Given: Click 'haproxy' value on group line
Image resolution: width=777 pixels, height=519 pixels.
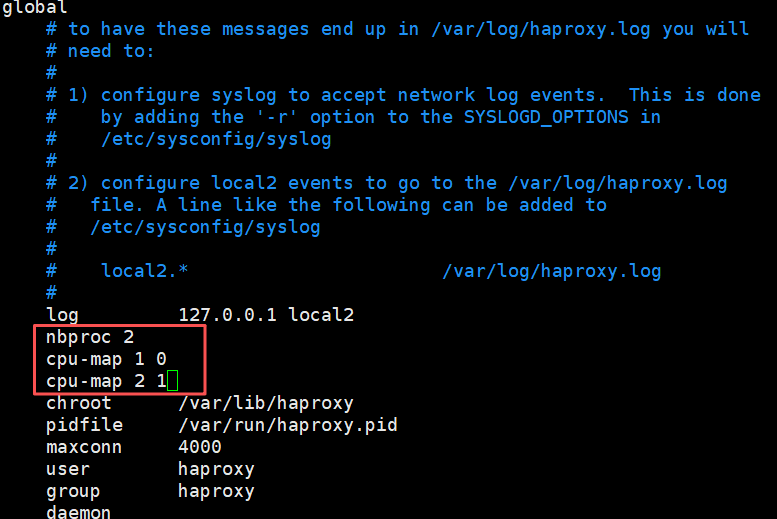Looking at the screenshot, I should coord(216,491).
